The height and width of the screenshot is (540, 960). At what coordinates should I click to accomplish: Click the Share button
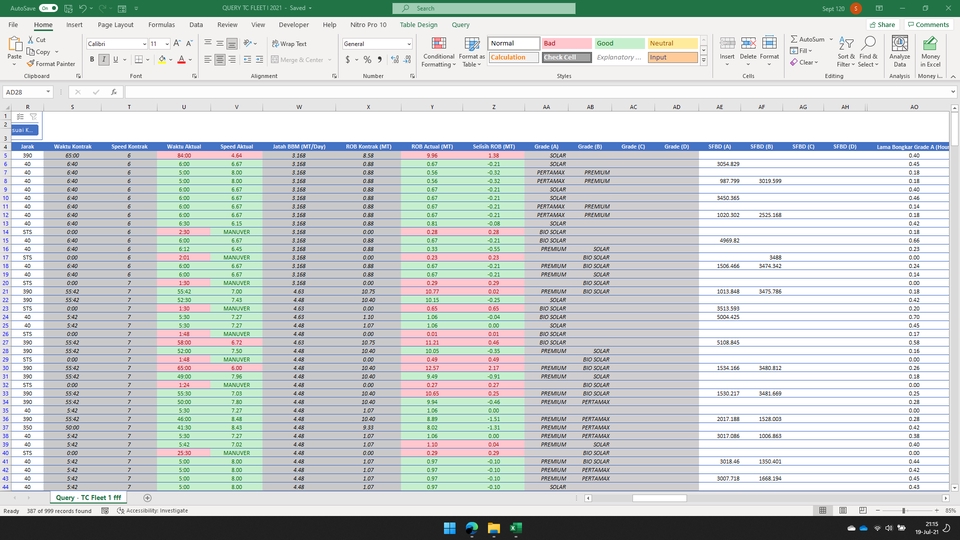[882, 24]
